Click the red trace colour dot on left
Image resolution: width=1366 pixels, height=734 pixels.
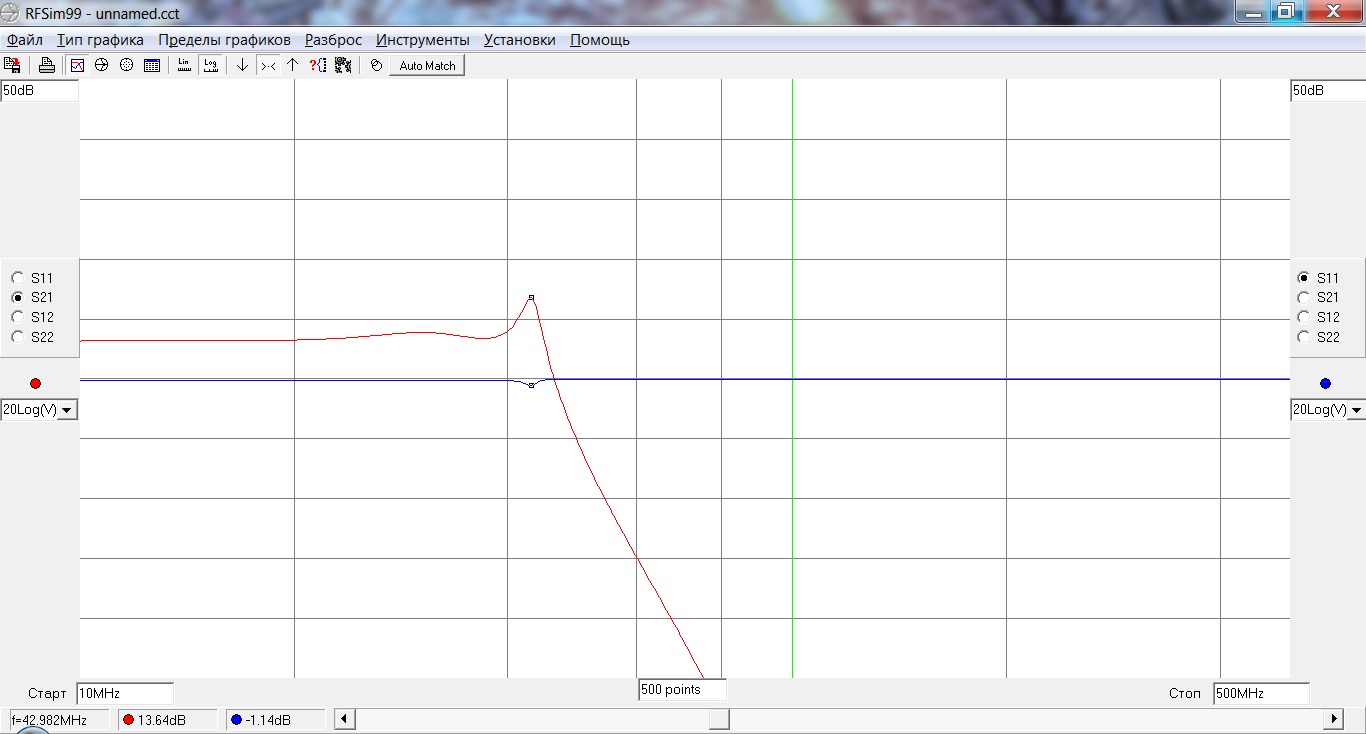pos(36,383)
